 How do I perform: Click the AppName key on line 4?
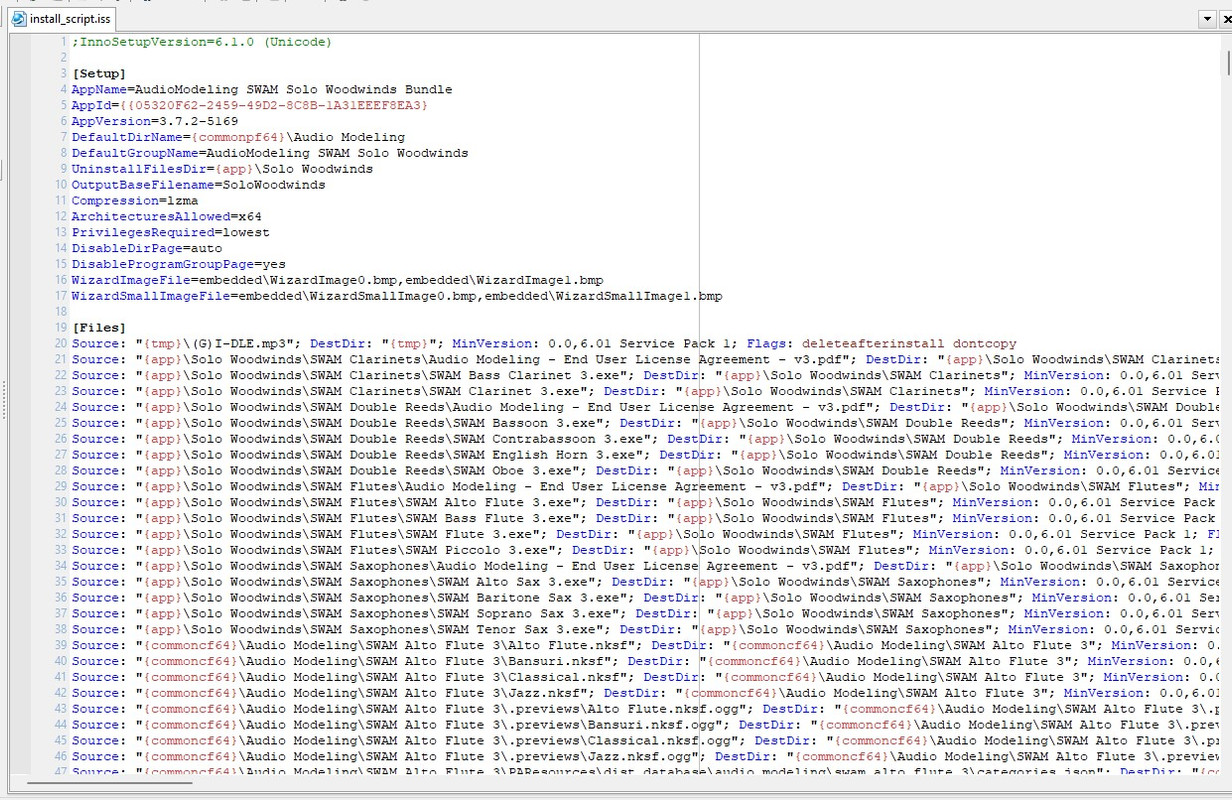point(99,90)
